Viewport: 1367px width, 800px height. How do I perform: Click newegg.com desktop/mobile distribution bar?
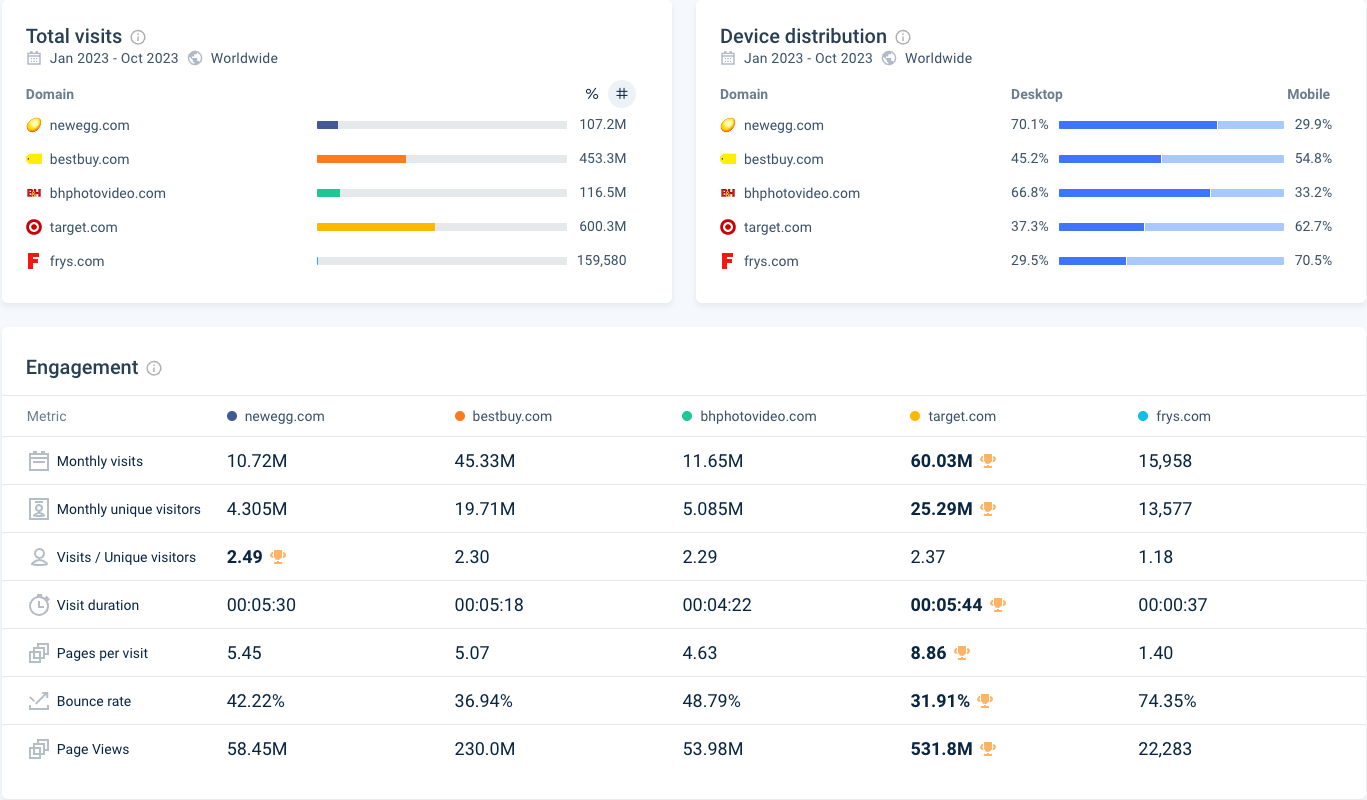tap(1171, 125)
